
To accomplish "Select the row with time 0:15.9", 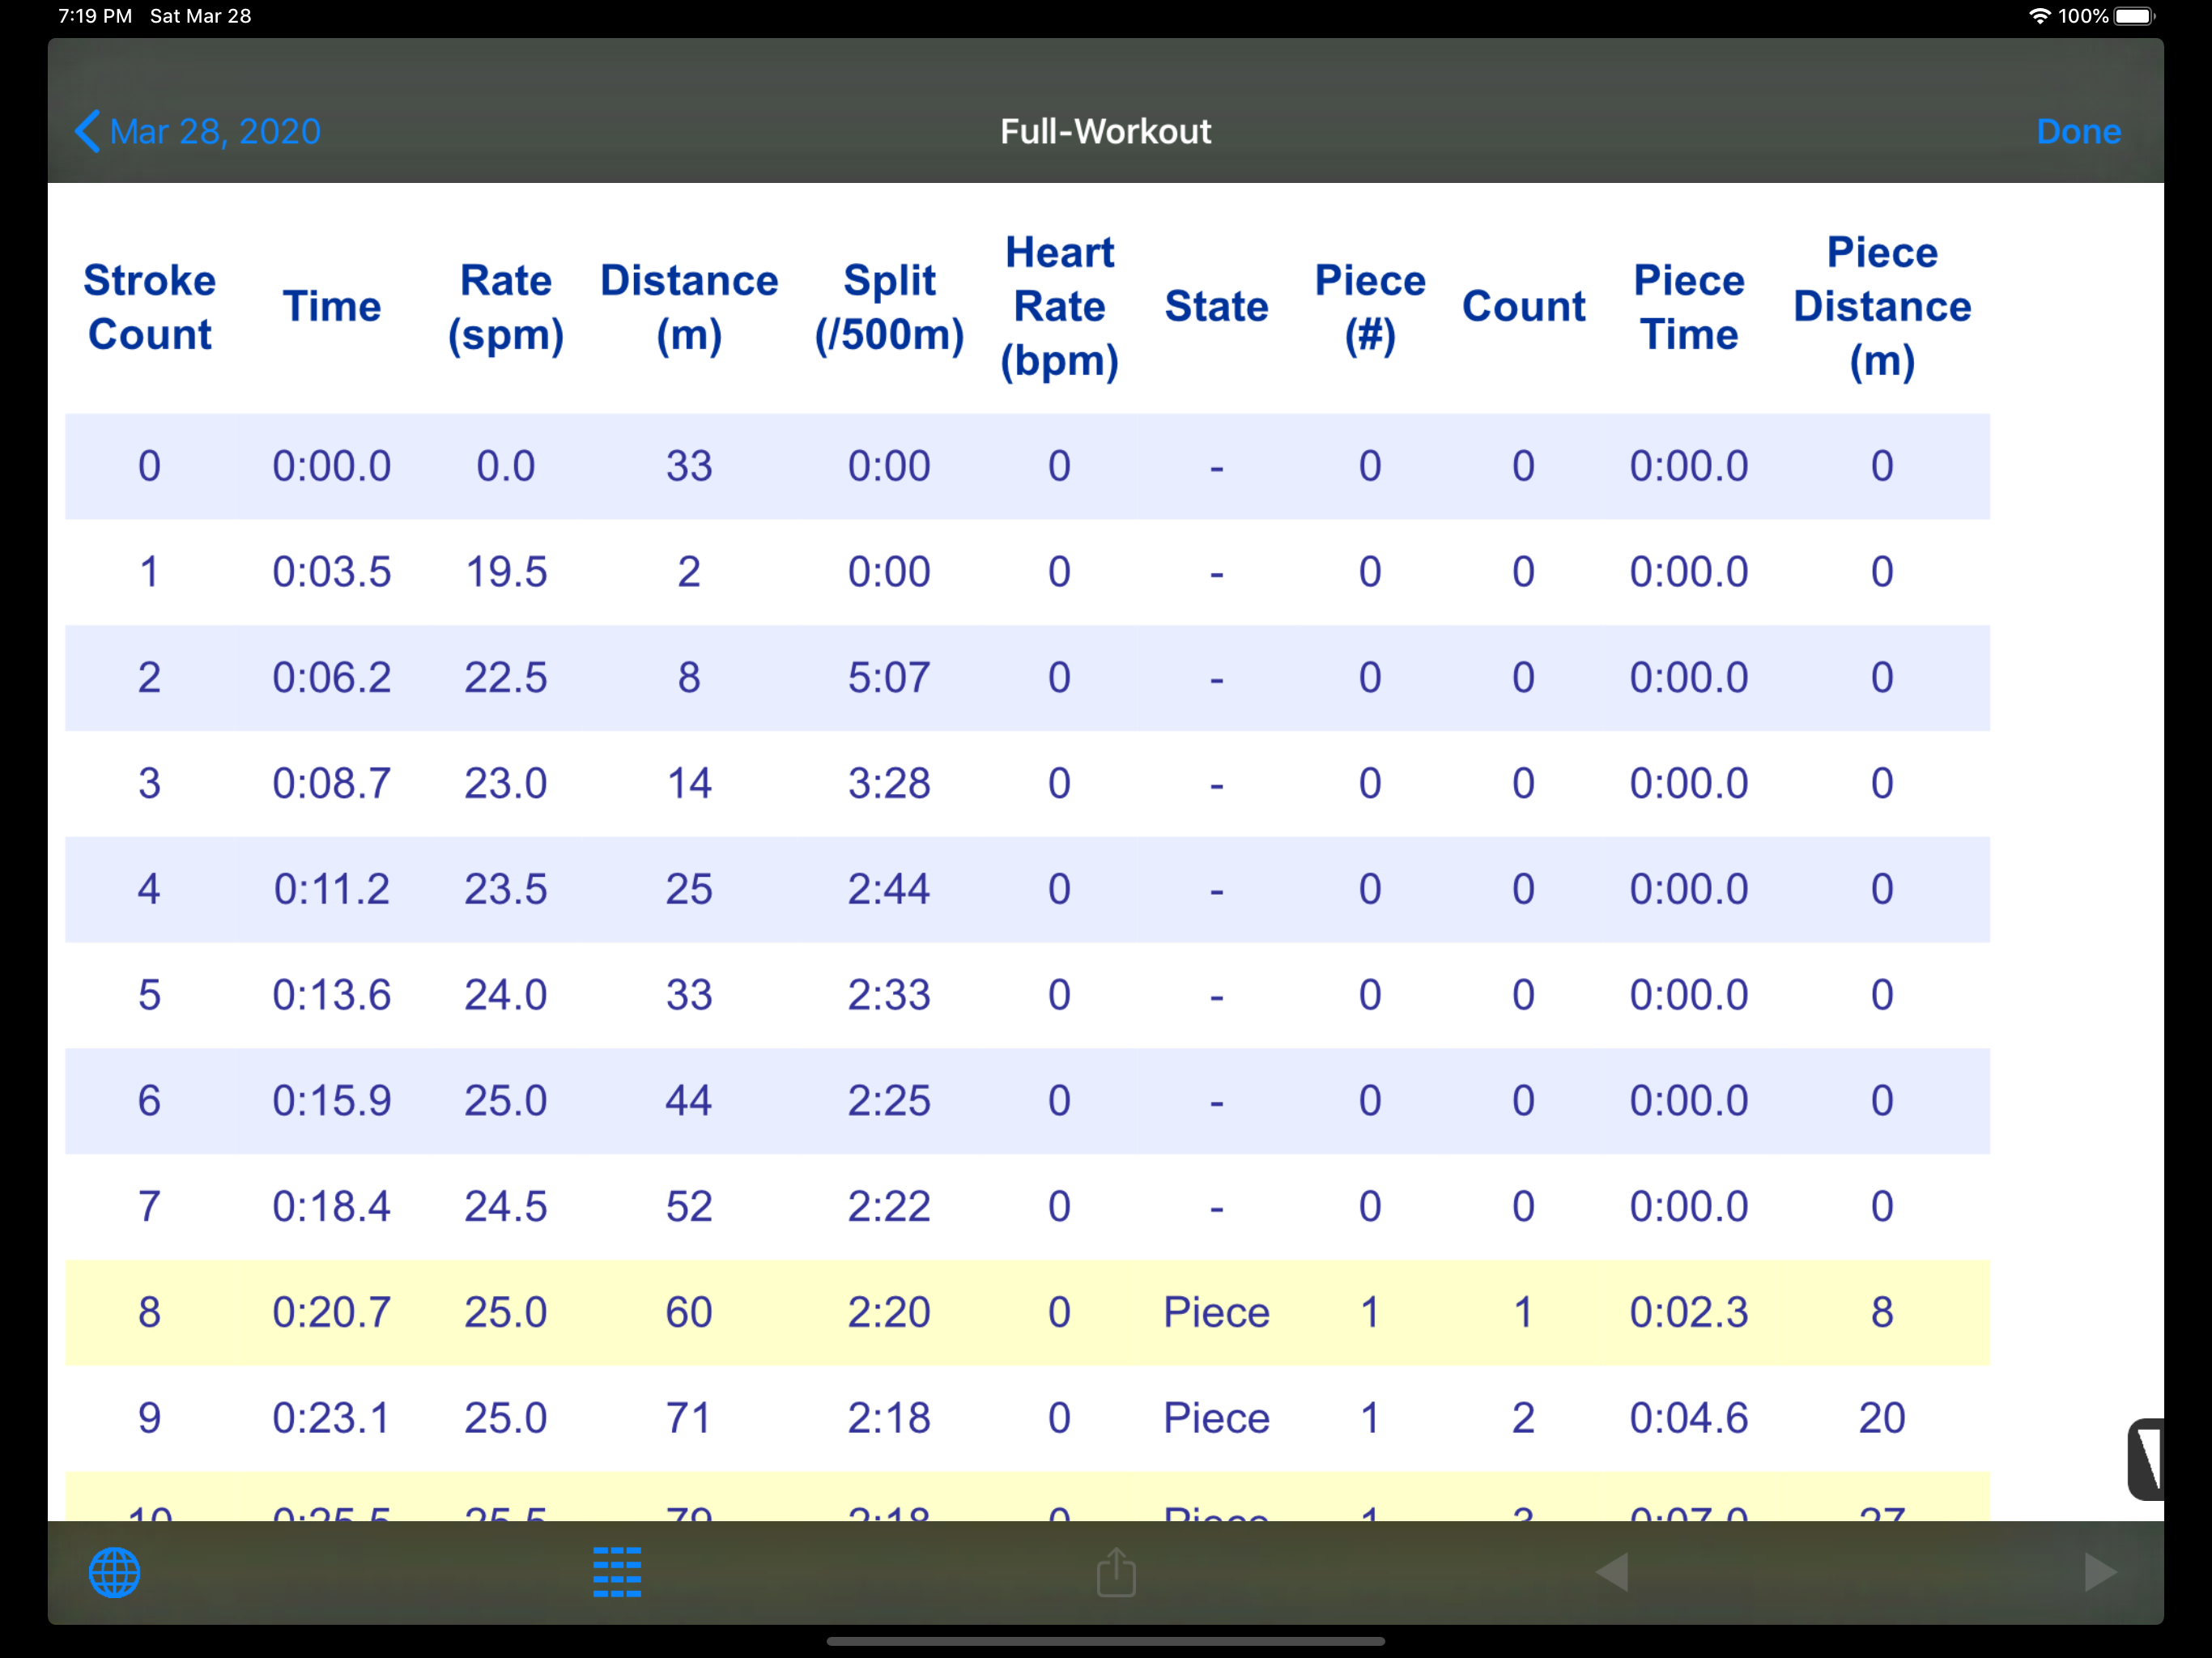I will 1027,1101.
